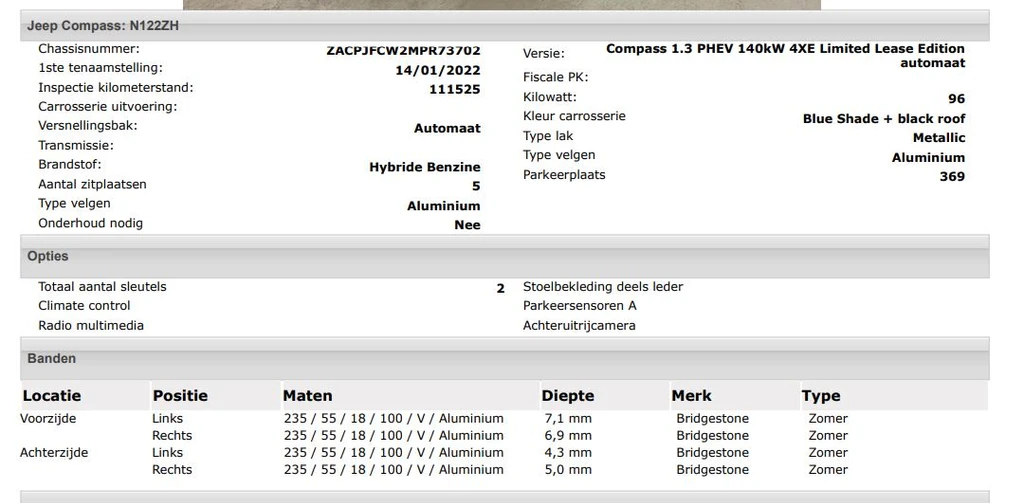Click the Achteruitrijcamera option
The height and width of the screenshot is (503, 1024).
[579, 325]
